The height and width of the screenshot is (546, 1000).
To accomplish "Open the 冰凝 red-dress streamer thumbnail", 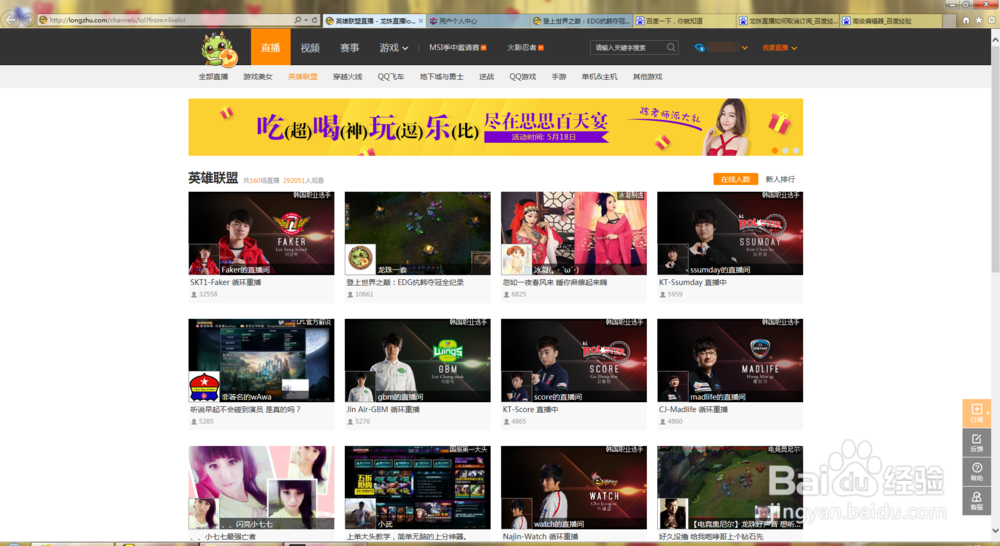I will 574,233.
